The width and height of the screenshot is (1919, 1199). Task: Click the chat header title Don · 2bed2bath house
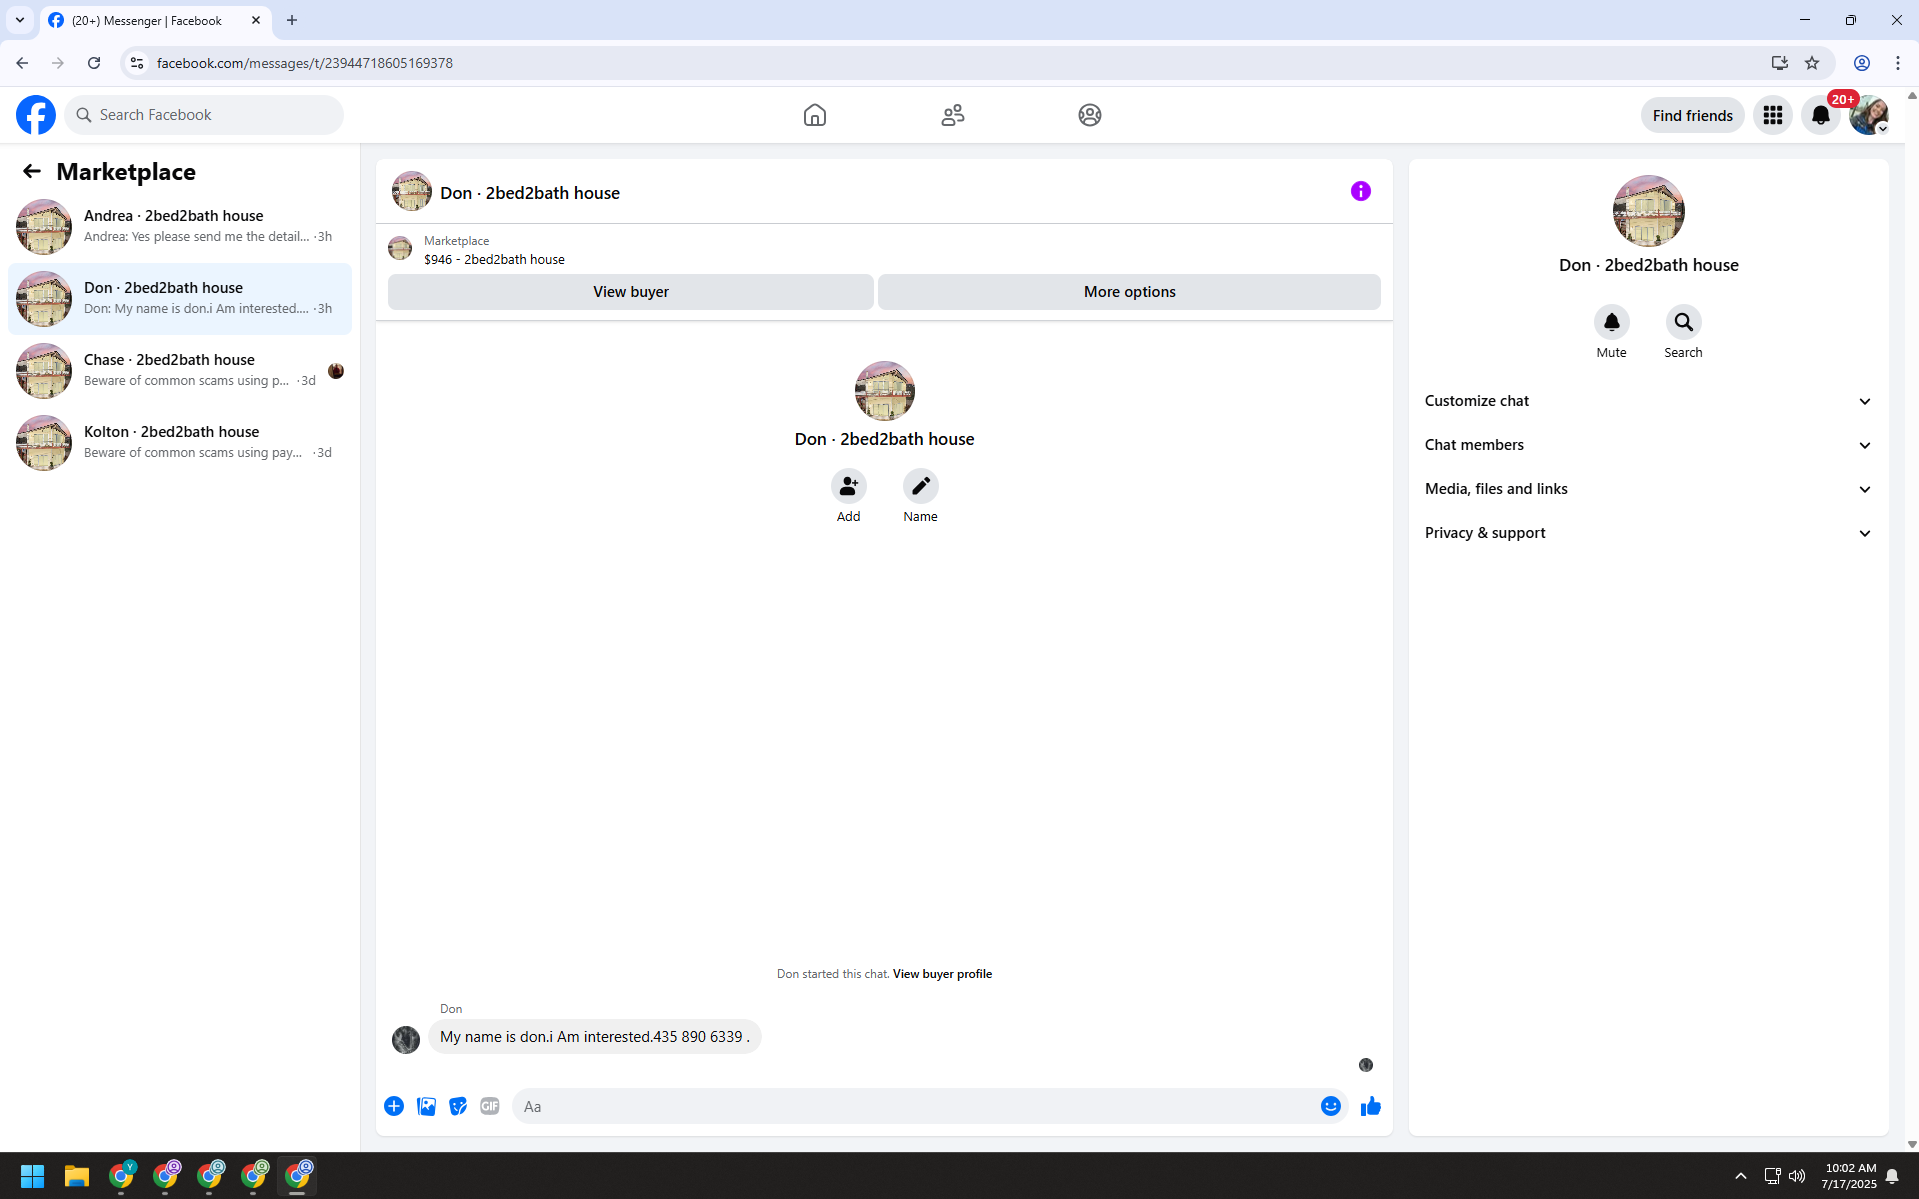530,193
